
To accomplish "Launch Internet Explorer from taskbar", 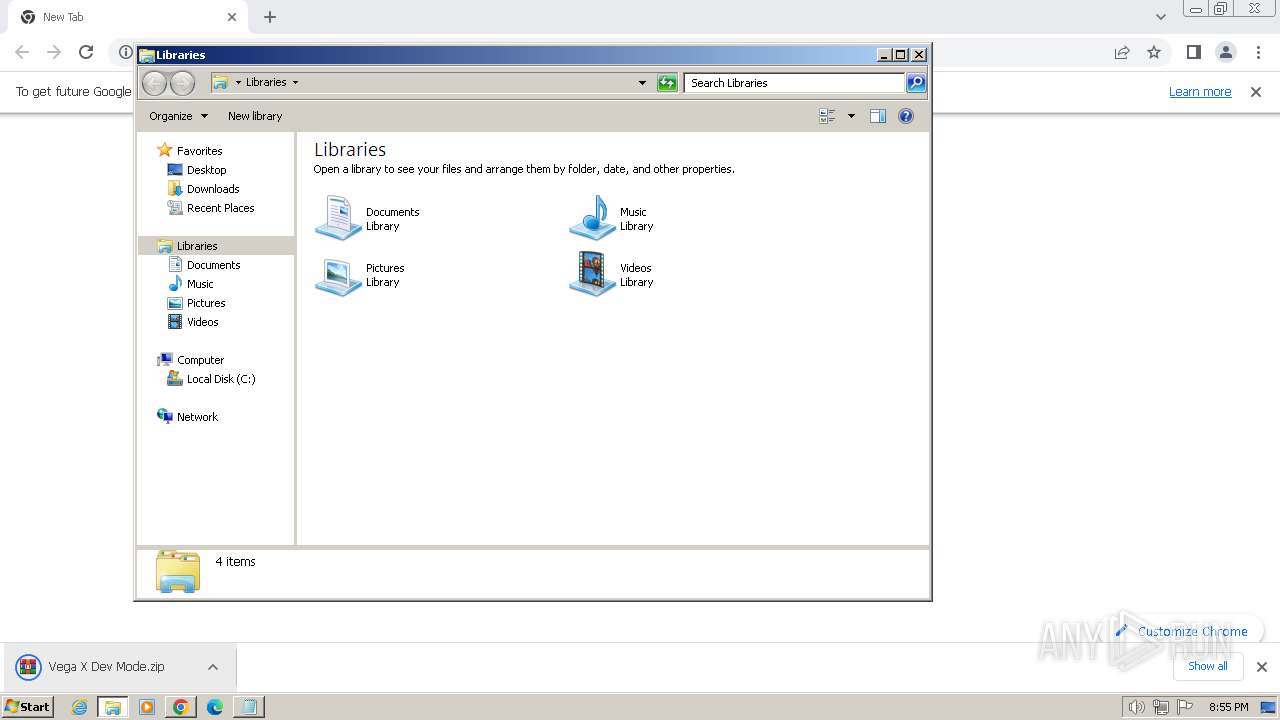I will point(80,707).
